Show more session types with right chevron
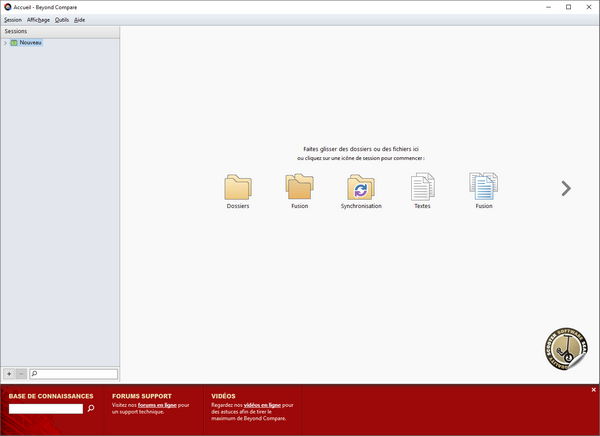Viewport: 600px width, 436px height. [566, 188]
